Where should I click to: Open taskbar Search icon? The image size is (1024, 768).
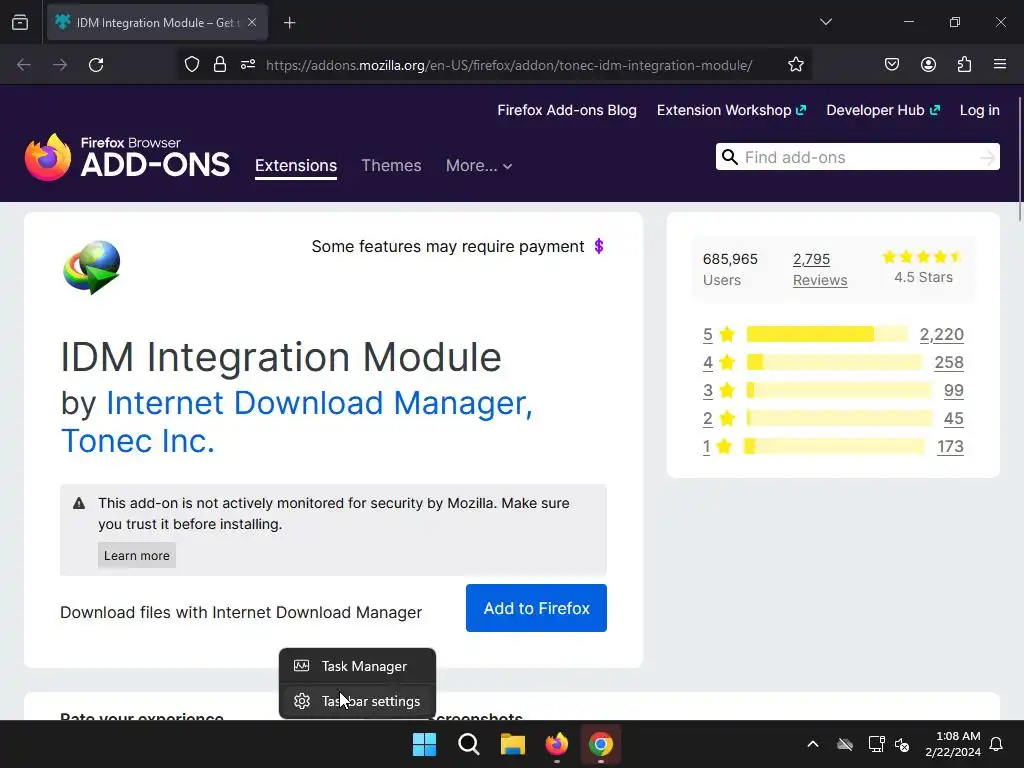pos(468,744)
